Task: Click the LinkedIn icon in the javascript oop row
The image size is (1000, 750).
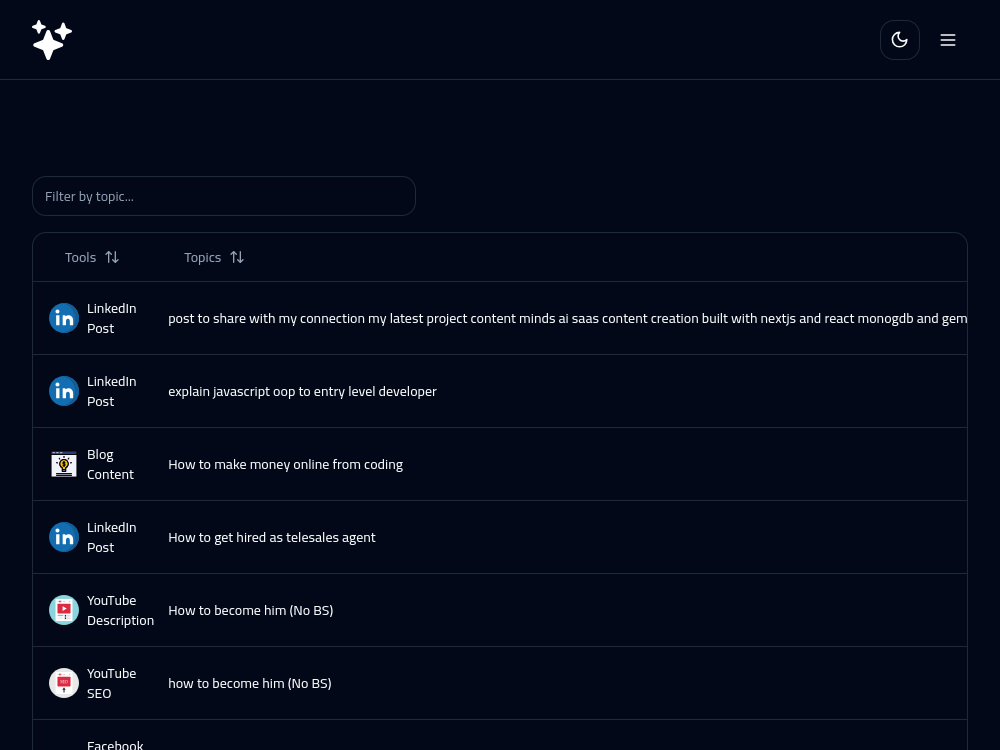Action: point(64,391)
